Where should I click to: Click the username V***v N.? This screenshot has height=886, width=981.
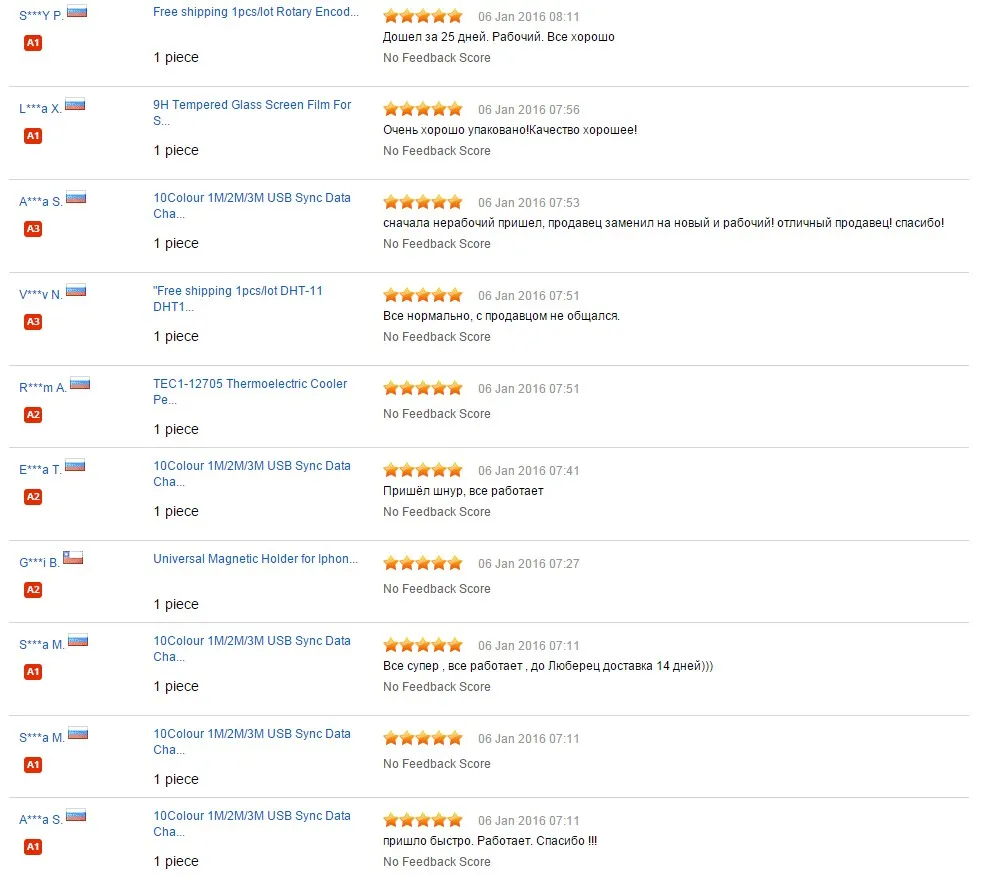coord(41,294)
